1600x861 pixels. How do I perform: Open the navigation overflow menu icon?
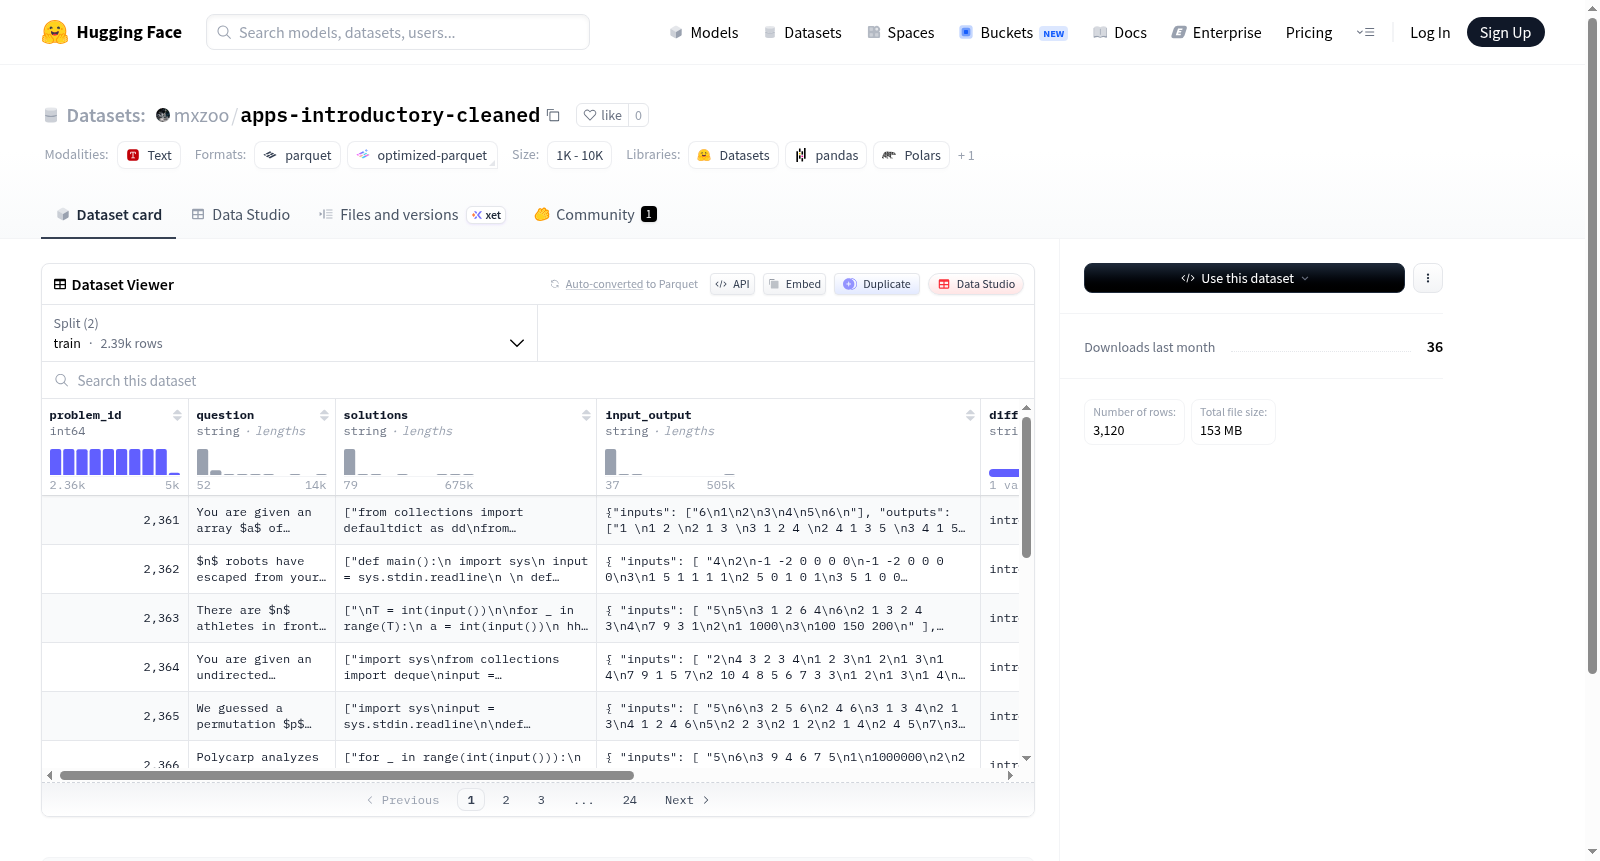point(1365,32)
